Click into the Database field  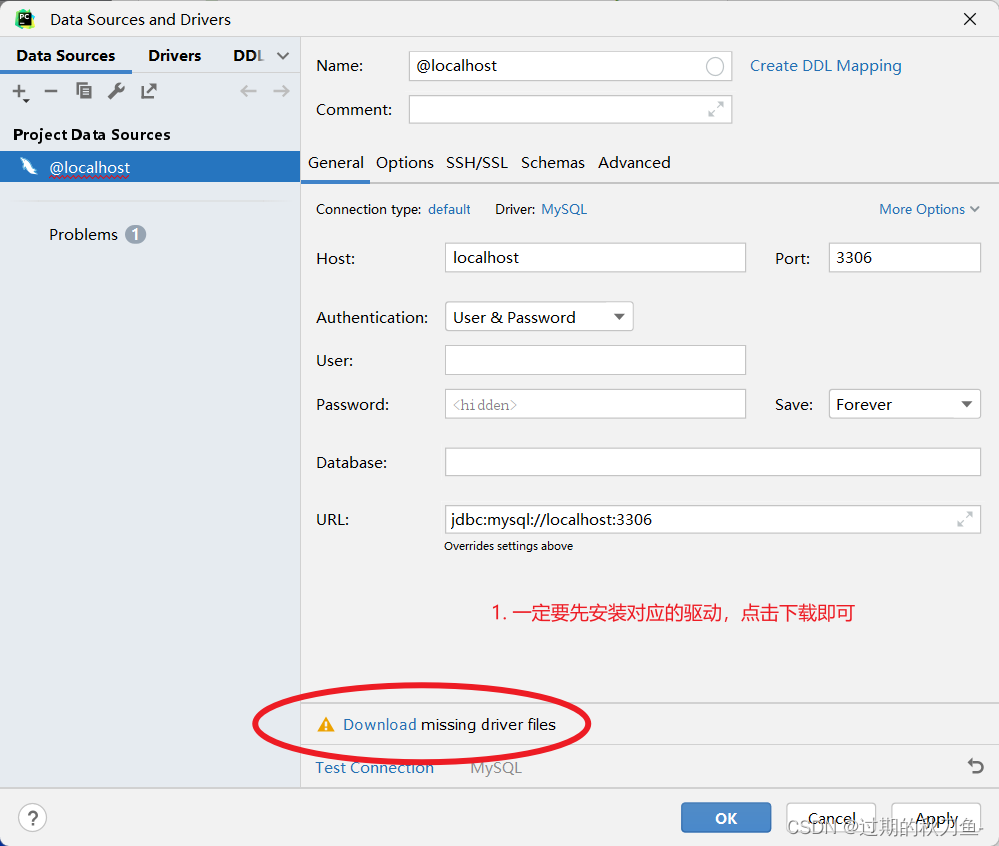[x=712, y=462]
